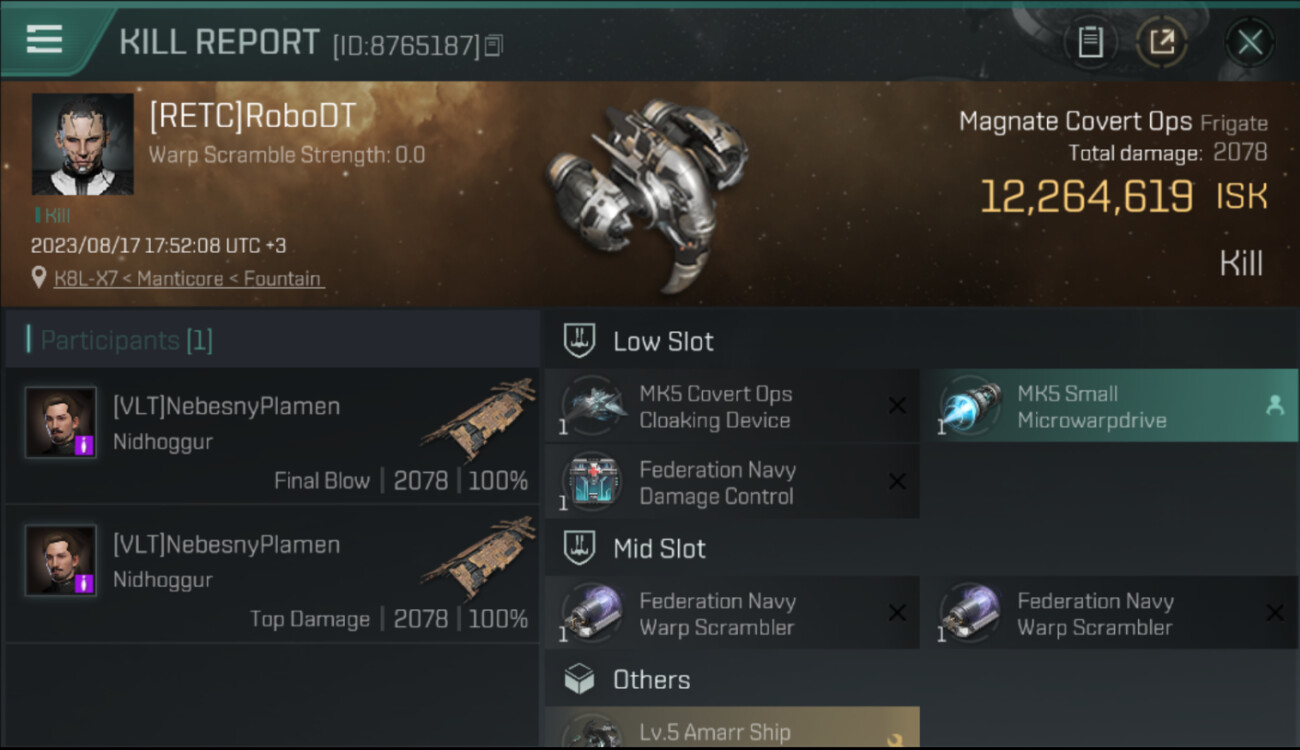Select the MK5 Small Microwarpdrive item
Screen dimensions: 1300x750
click(1109, 406)
